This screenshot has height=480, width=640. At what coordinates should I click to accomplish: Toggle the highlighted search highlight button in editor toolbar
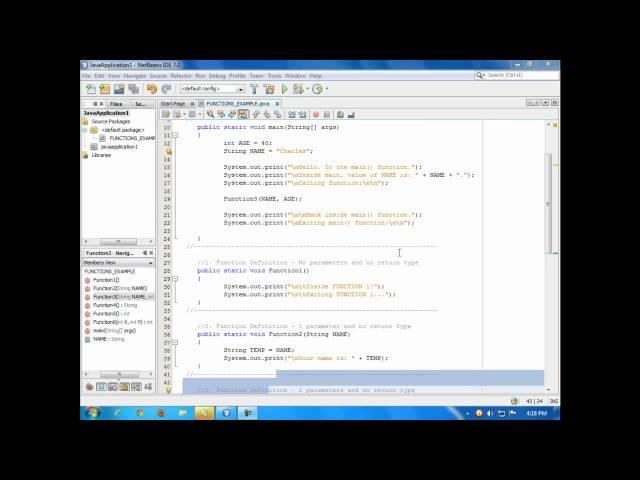[x=243, y=115]
